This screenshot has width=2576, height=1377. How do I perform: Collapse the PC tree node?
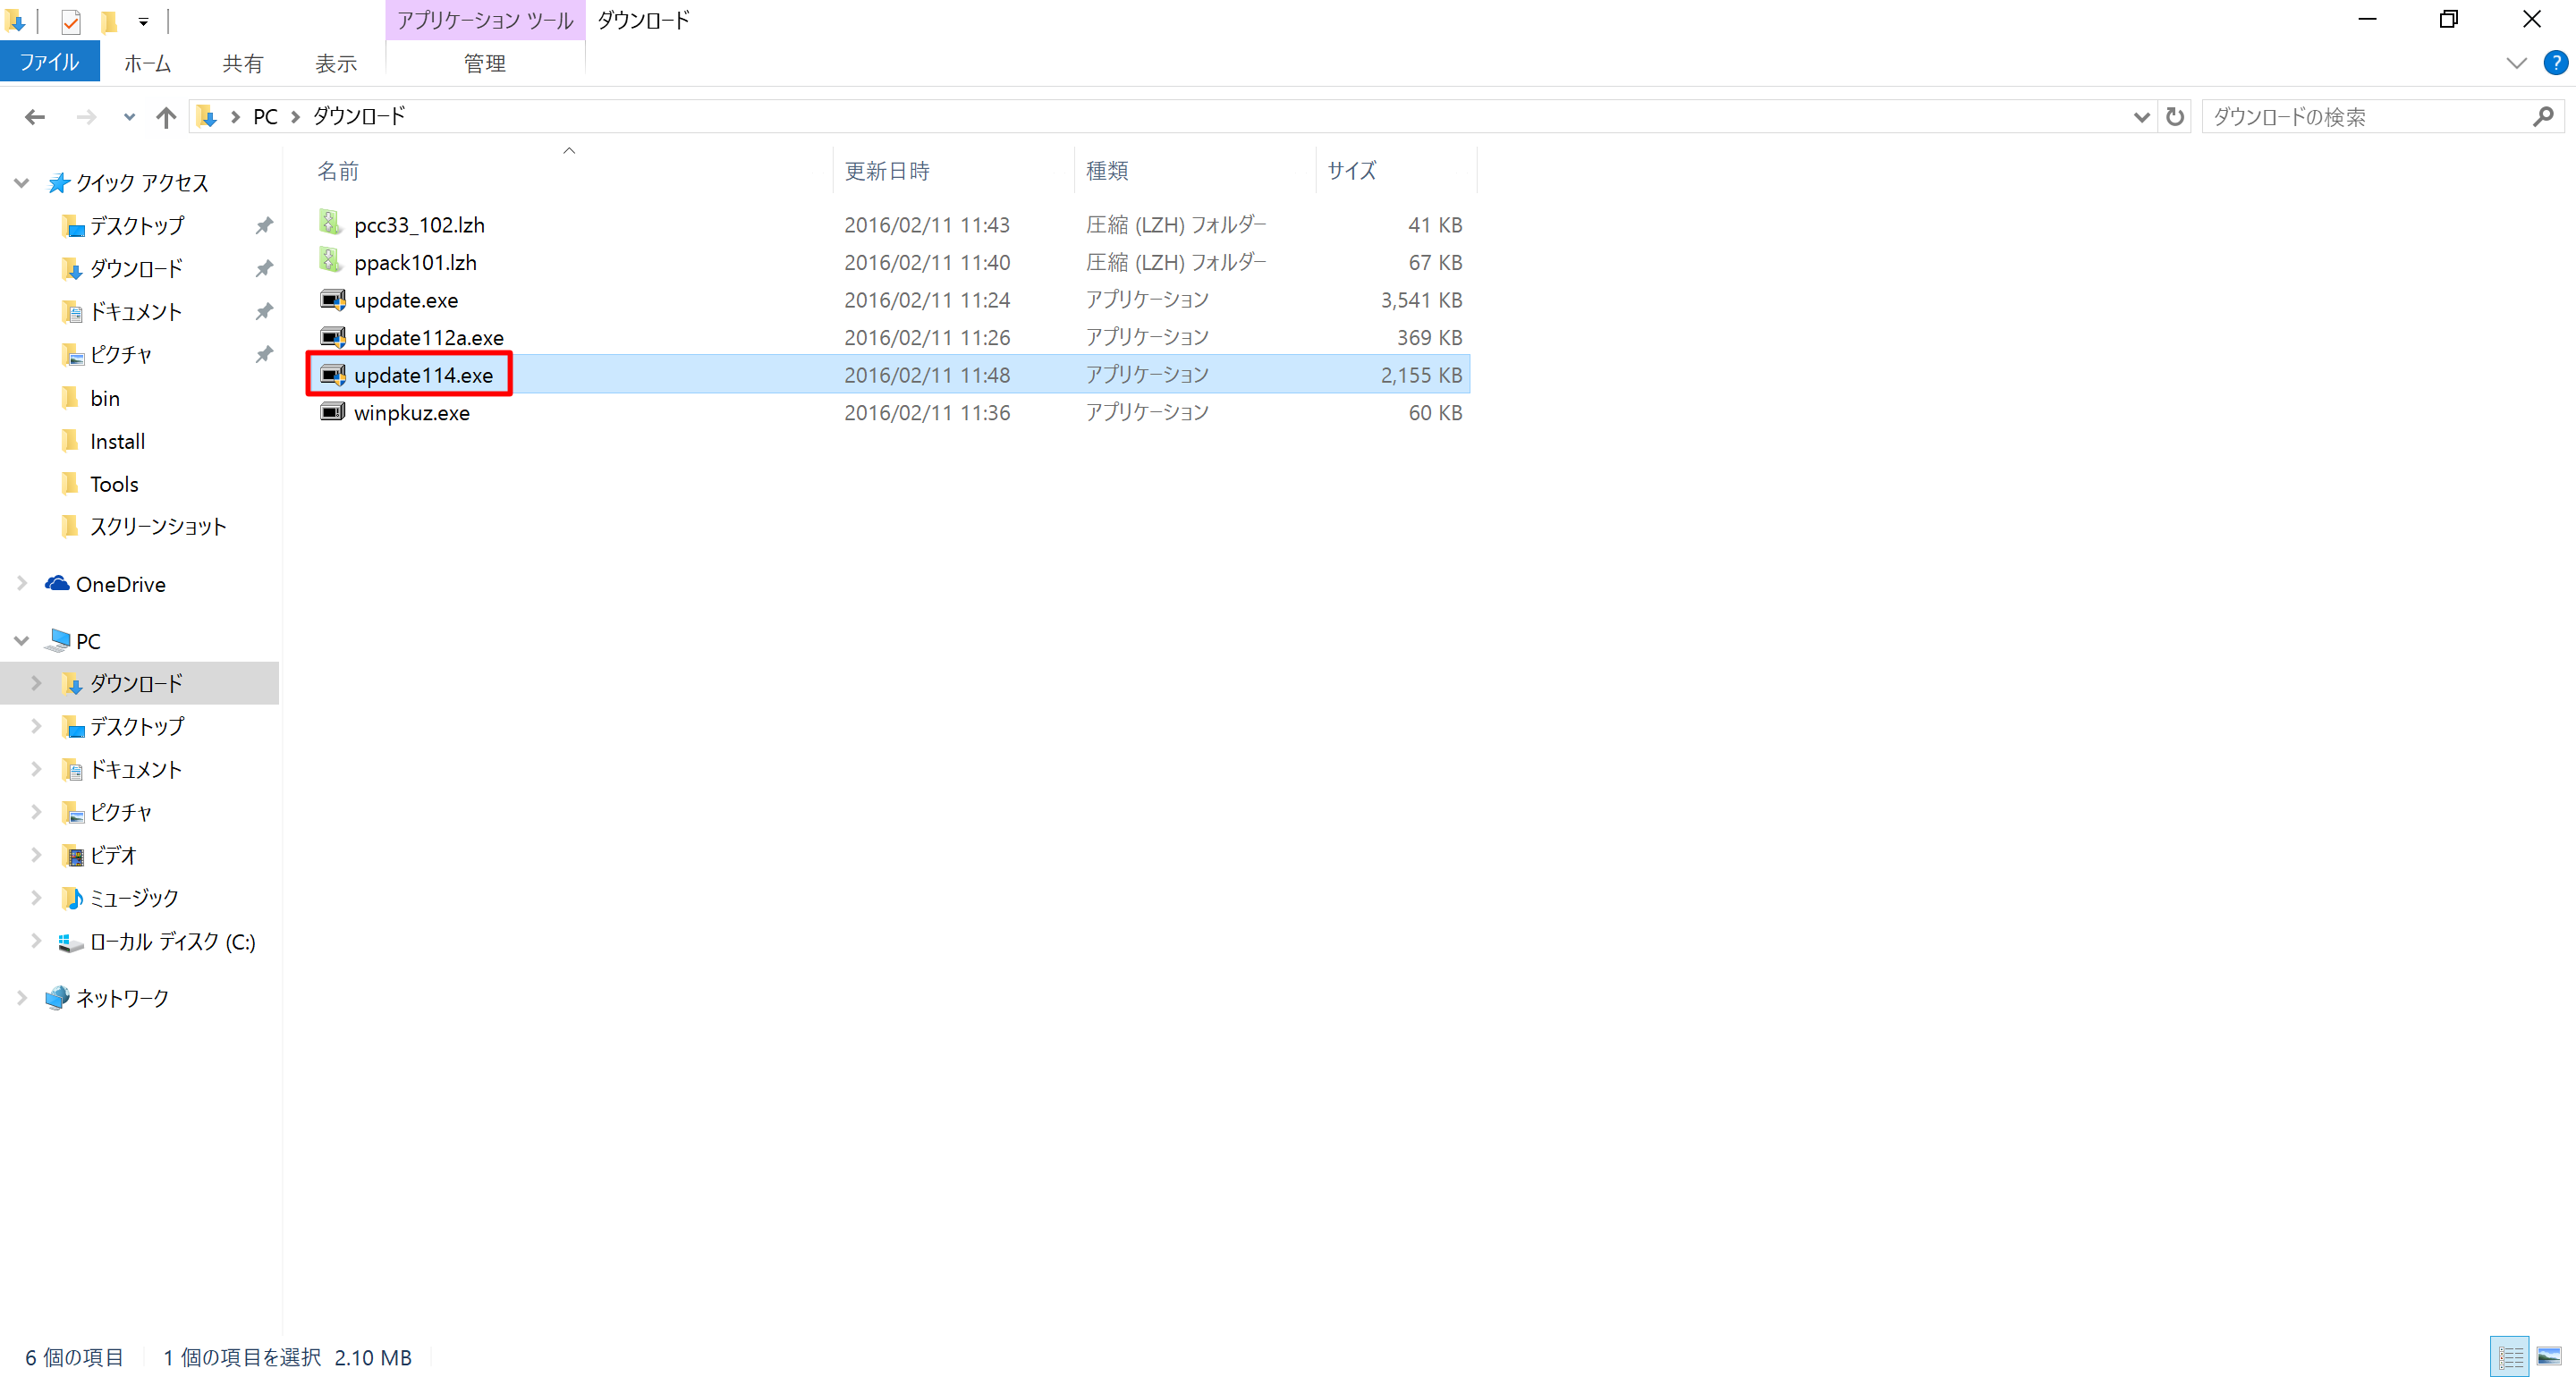21,641
